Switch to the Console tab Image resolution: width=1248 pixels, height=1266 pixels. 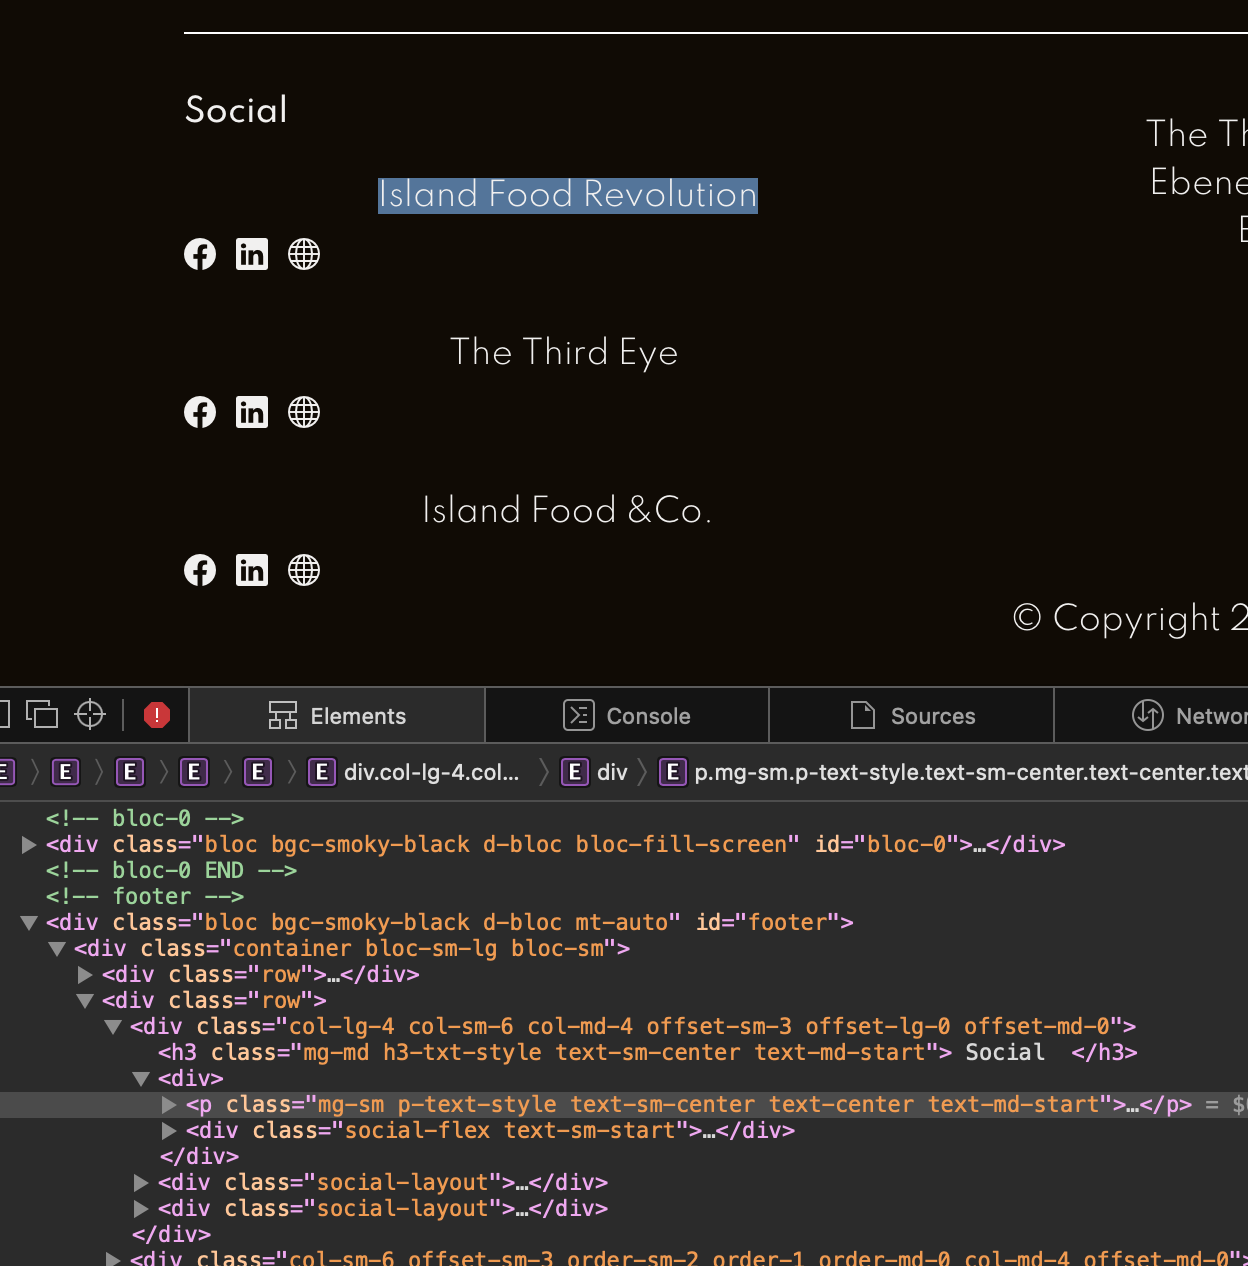[x=627, y=715]
